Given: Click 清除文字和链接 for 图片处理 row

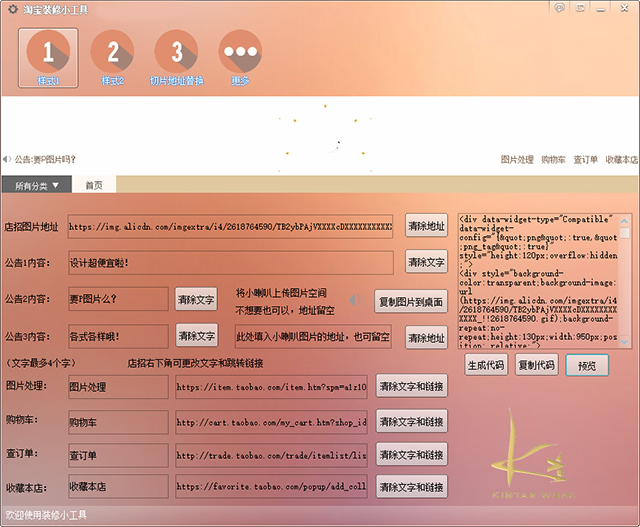Looking at the screenshot, I should pyautogui.click(x=411, y=386).
